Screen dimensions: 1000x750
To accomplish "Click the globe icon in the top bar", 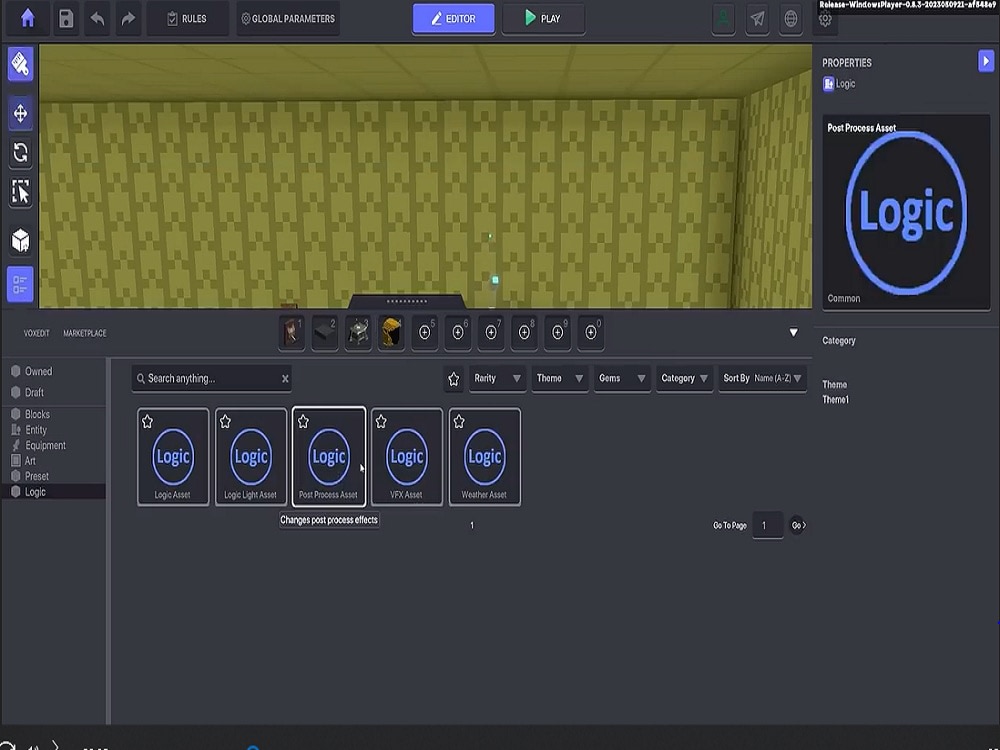I will (790, 19).
